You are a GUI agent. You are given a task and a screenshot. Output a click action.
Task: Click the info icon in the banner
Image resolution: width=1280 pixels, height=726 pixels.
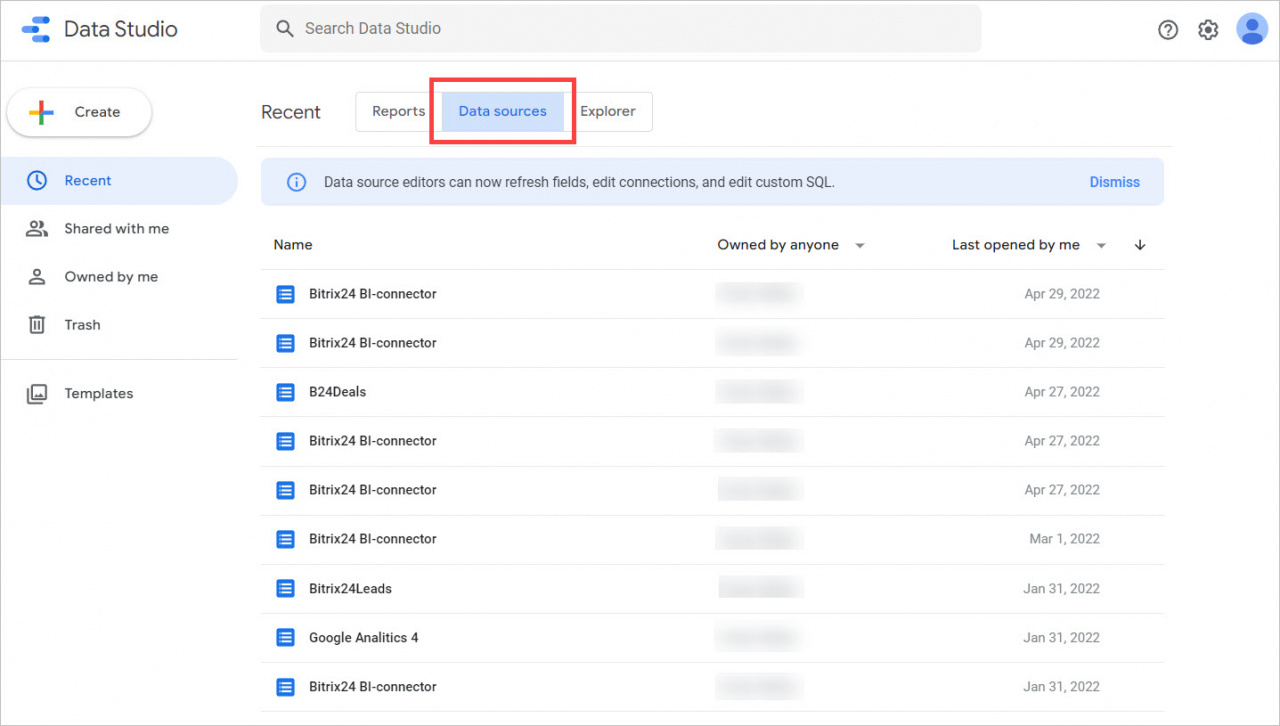click(x=296, y=182)
